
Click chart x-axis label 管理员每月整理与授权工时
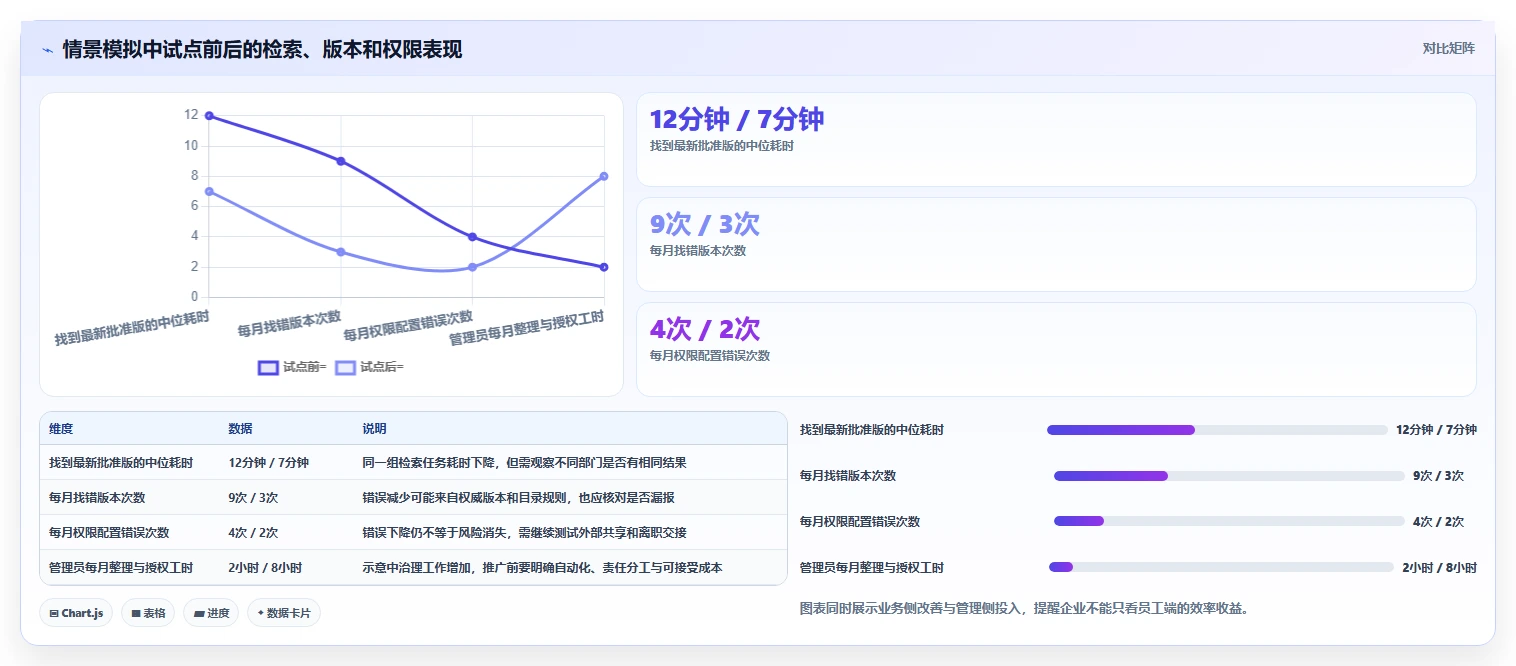(x=527, y=328)
